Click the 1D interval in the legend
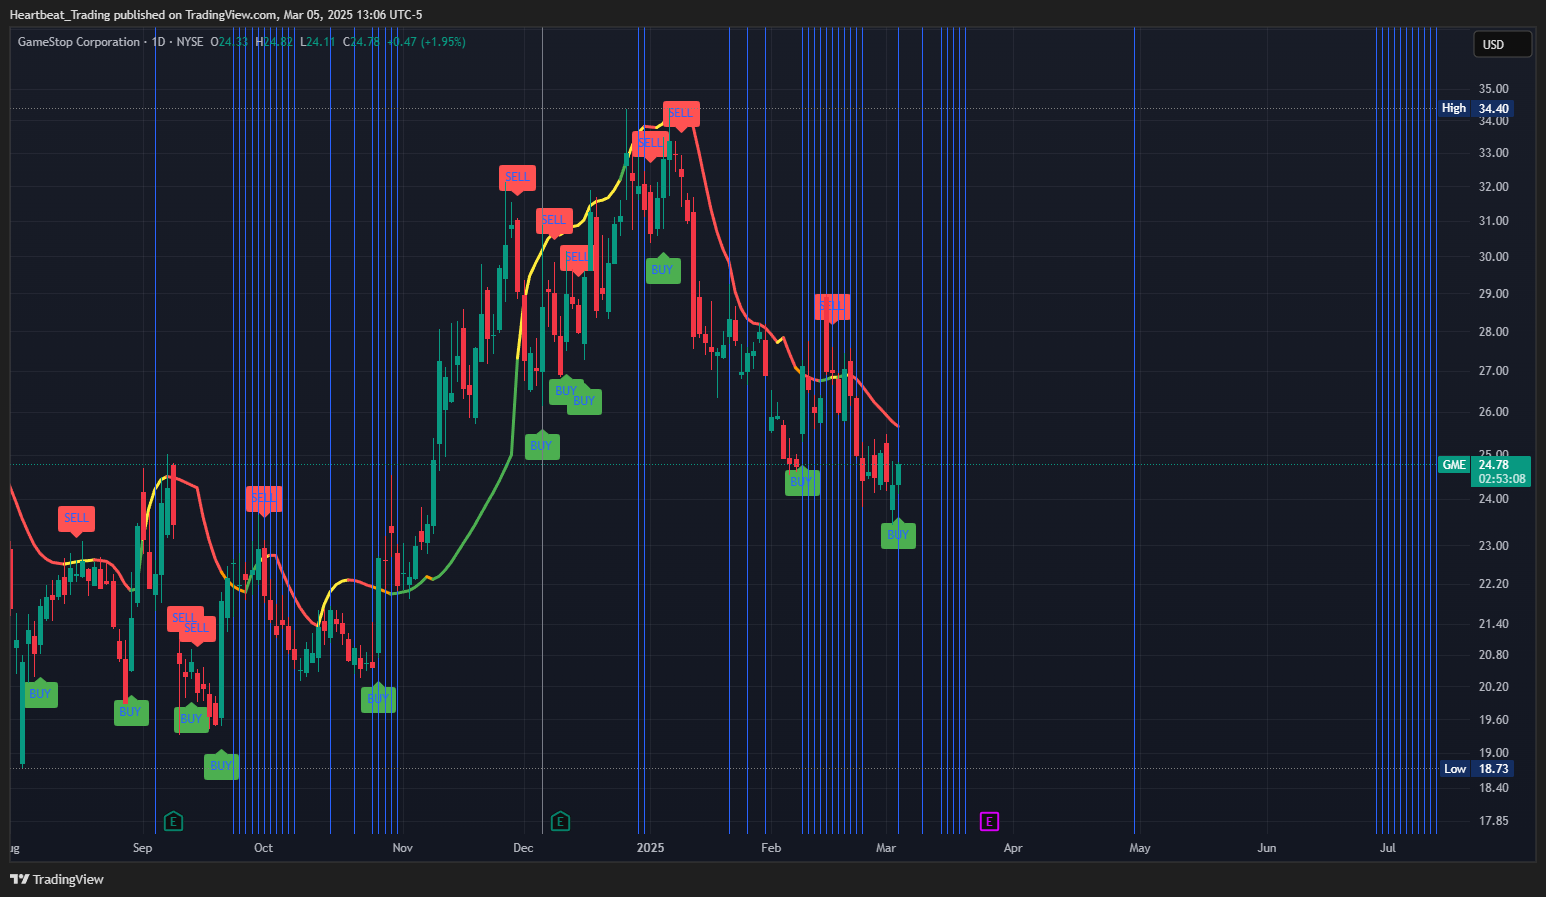Image resolution: width=1546 pixels, height=897 pixels. tap(159, 42)
